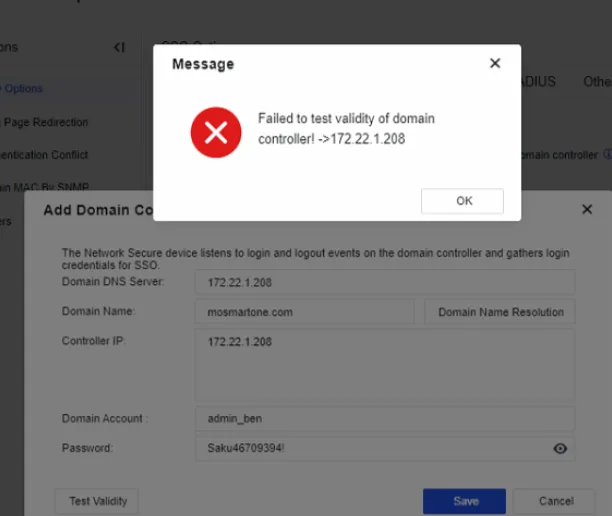Toggle password visibility eye icon
The image size is (612, 516).
[560, 448]
